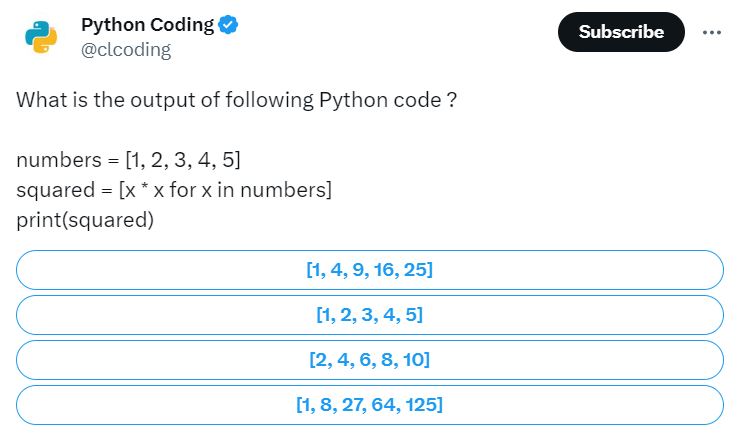Vote for [1, 4, 9, 16, 25]

pyautogui.click(x=370, y=270)
